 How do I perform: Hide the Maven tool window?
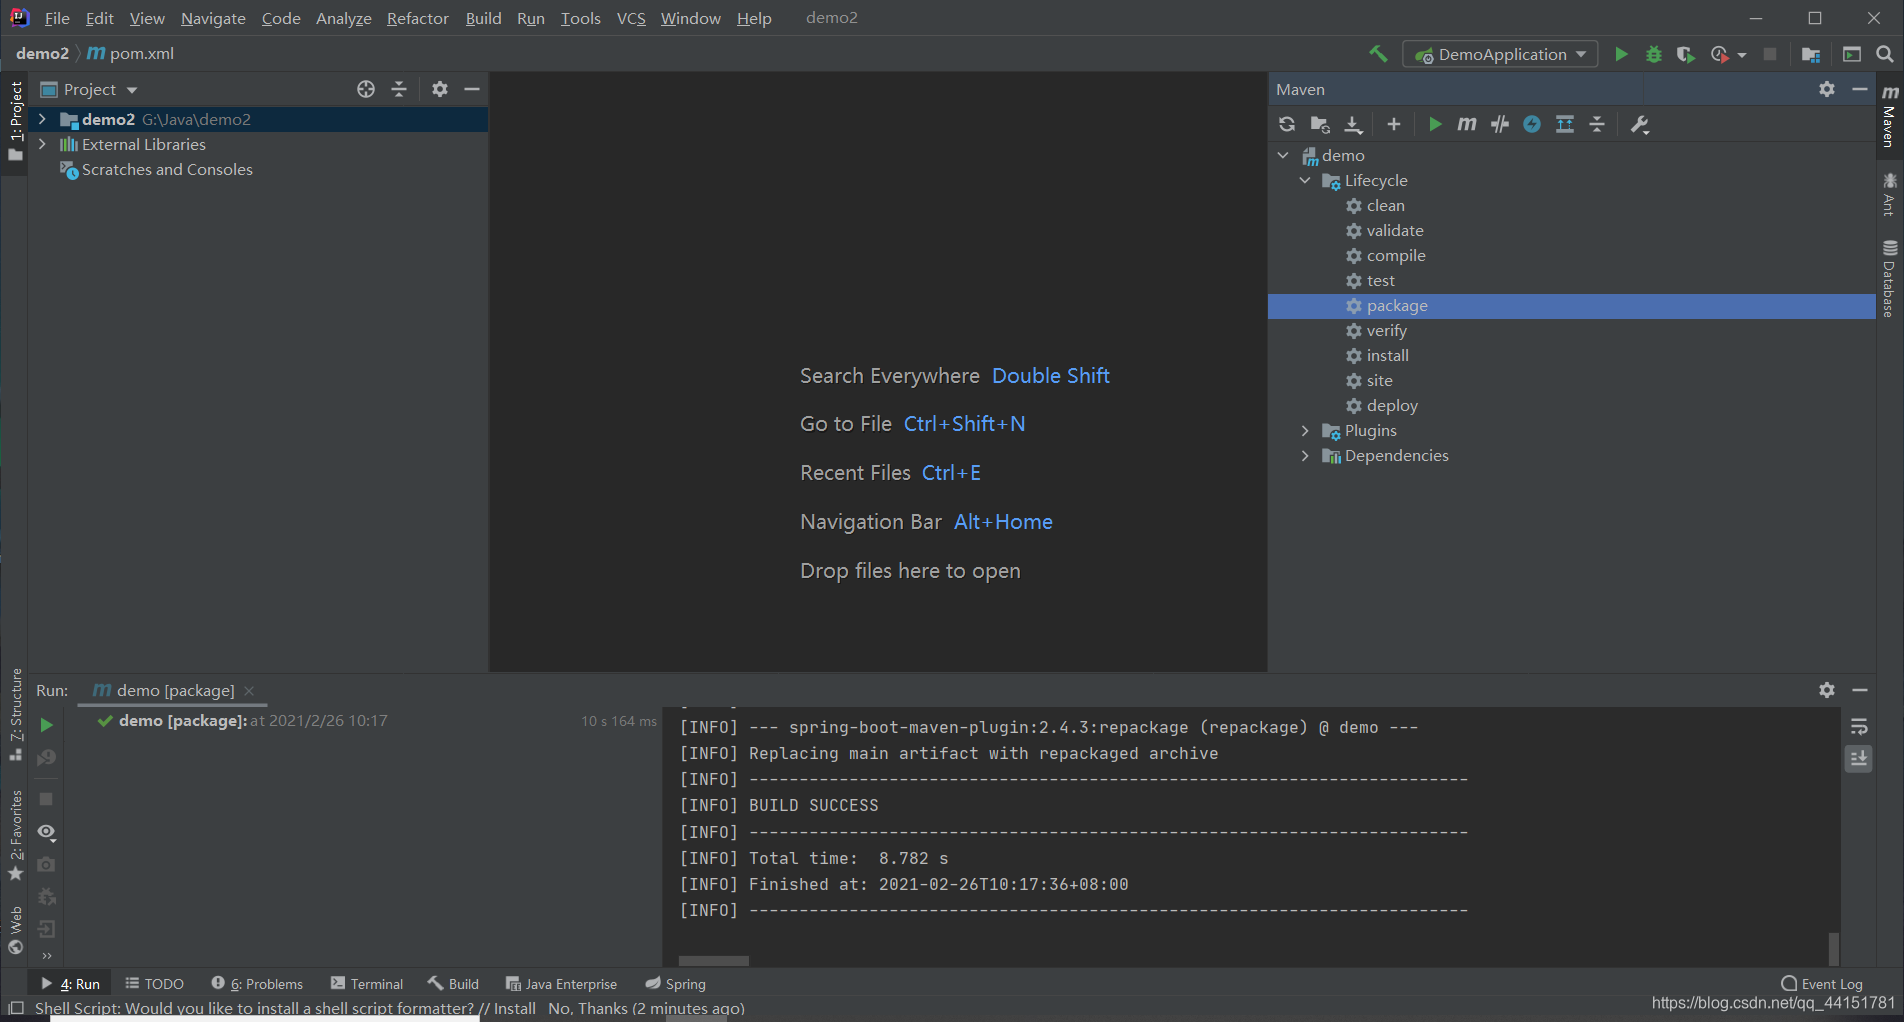(1860, 89)
